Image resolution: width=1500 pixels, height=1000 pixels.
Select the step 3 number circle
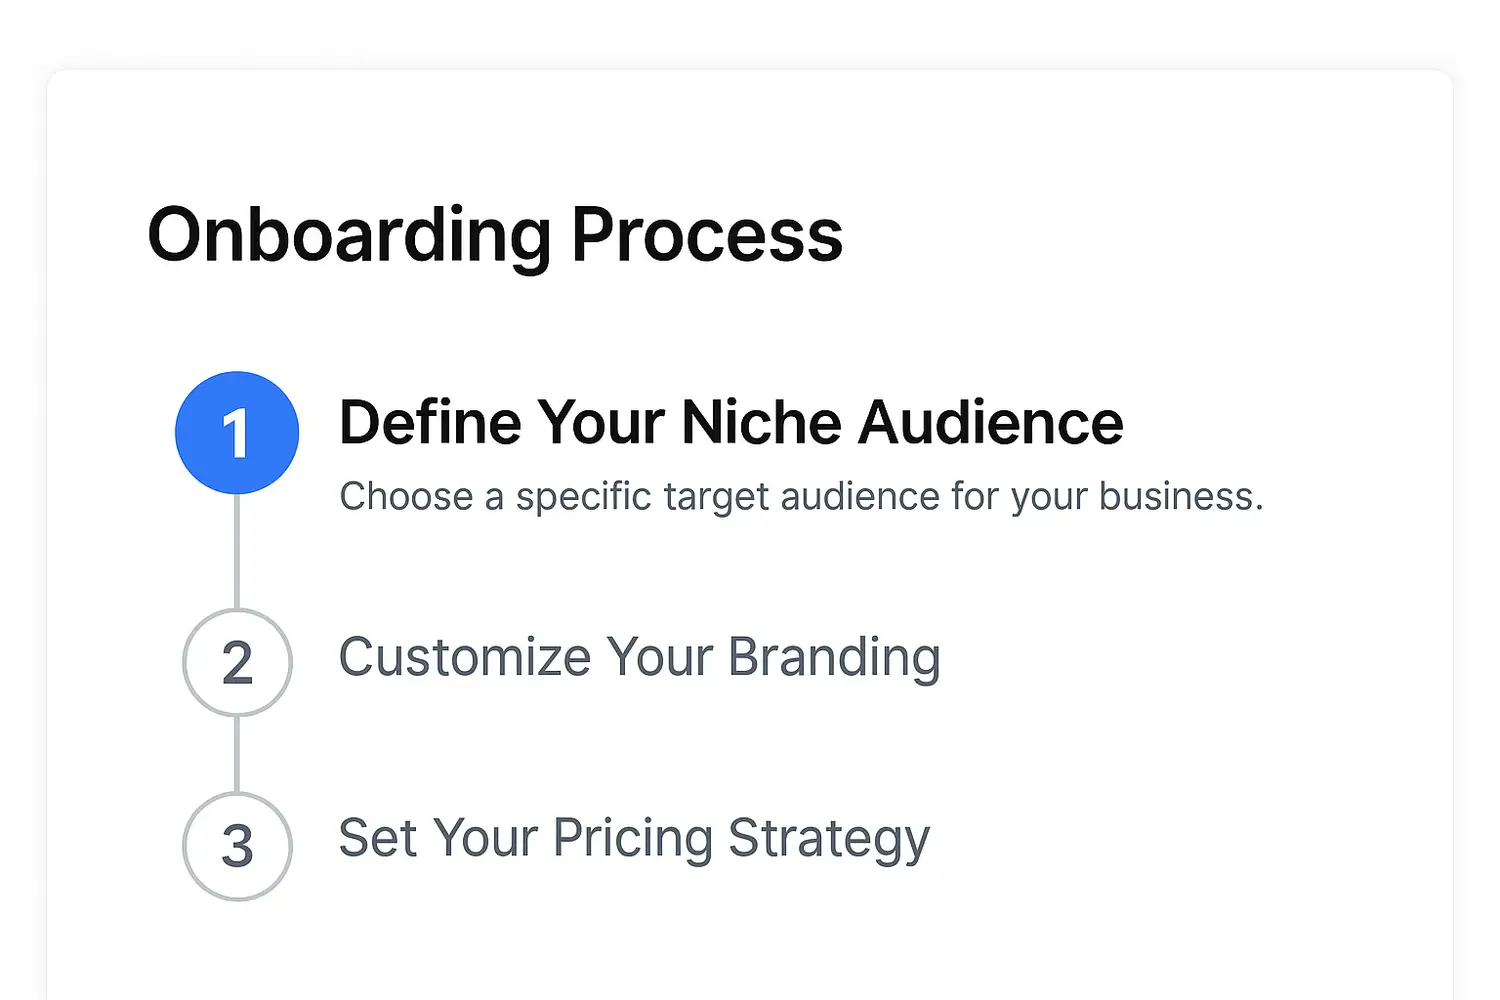click(237, 846)
